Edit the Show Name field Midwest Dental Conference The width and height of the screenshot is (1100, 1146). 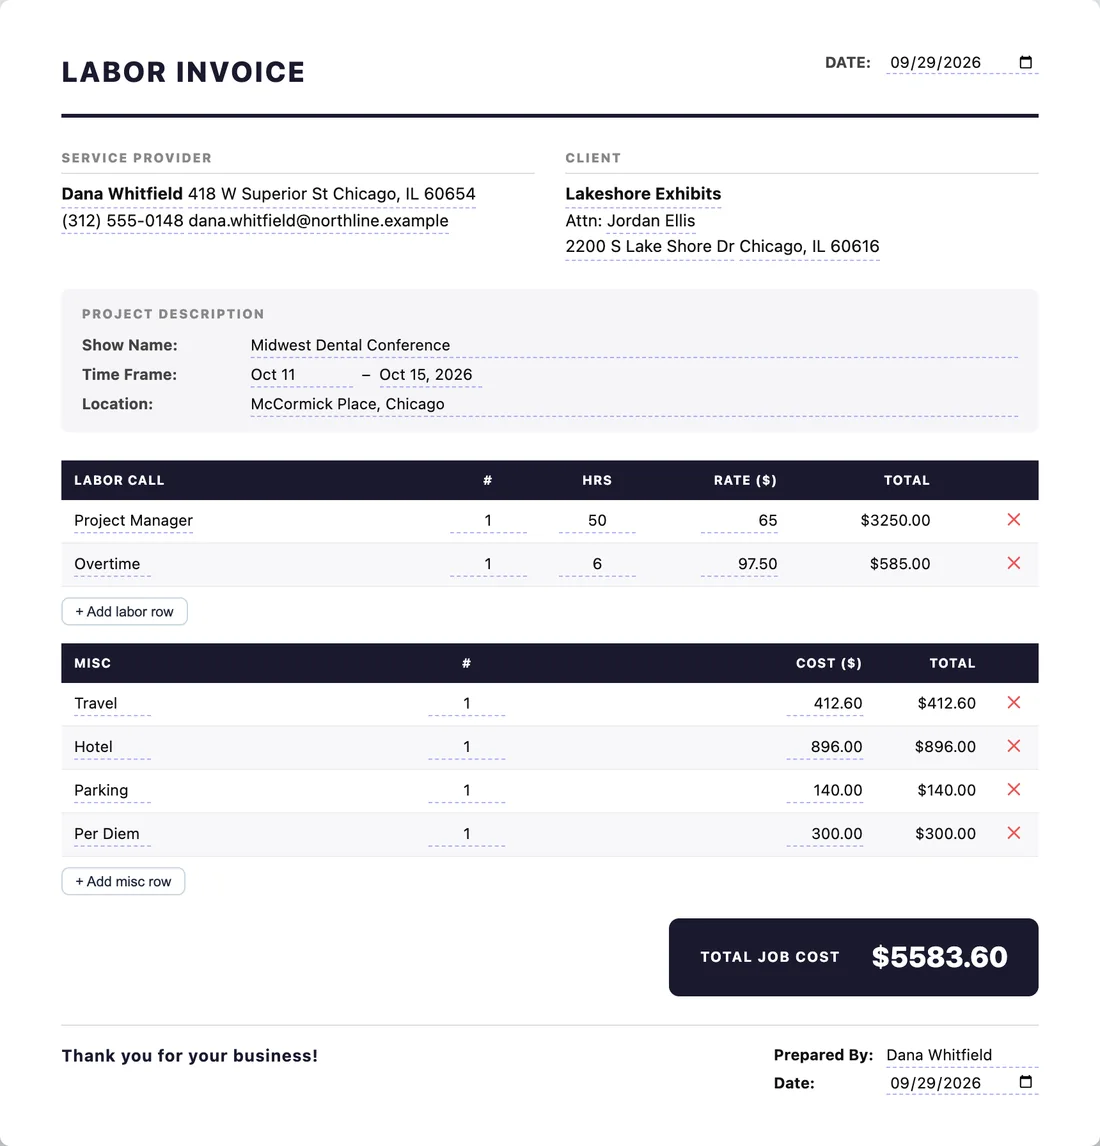click(634, 345)
